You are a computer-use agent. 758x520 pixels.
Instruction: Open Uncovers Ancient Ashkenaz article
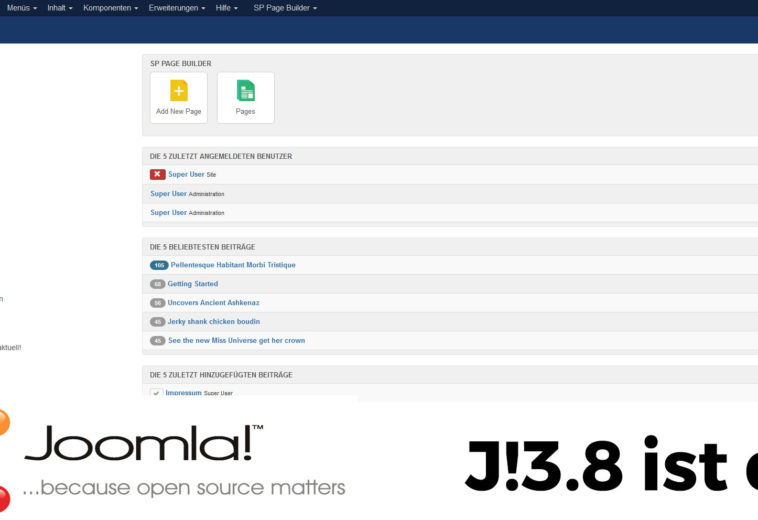(213, 303)
